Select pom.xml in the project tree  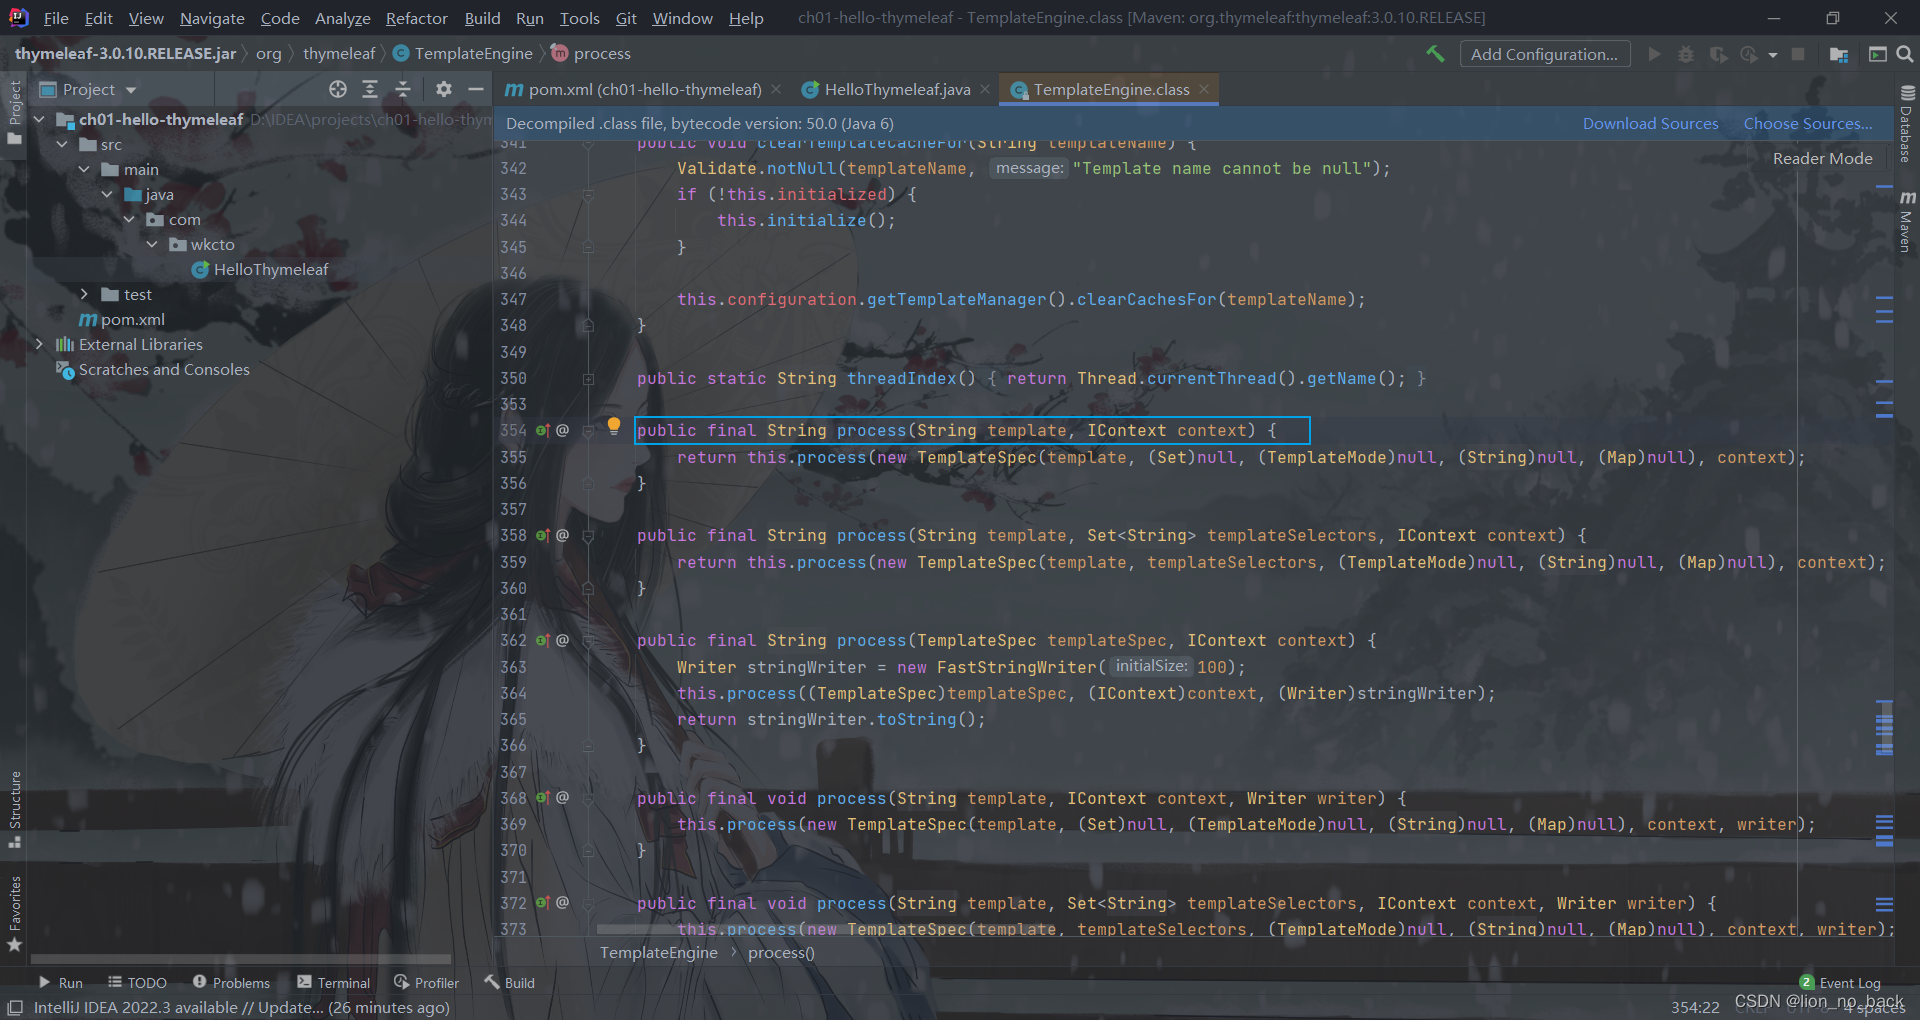point(122,319)
